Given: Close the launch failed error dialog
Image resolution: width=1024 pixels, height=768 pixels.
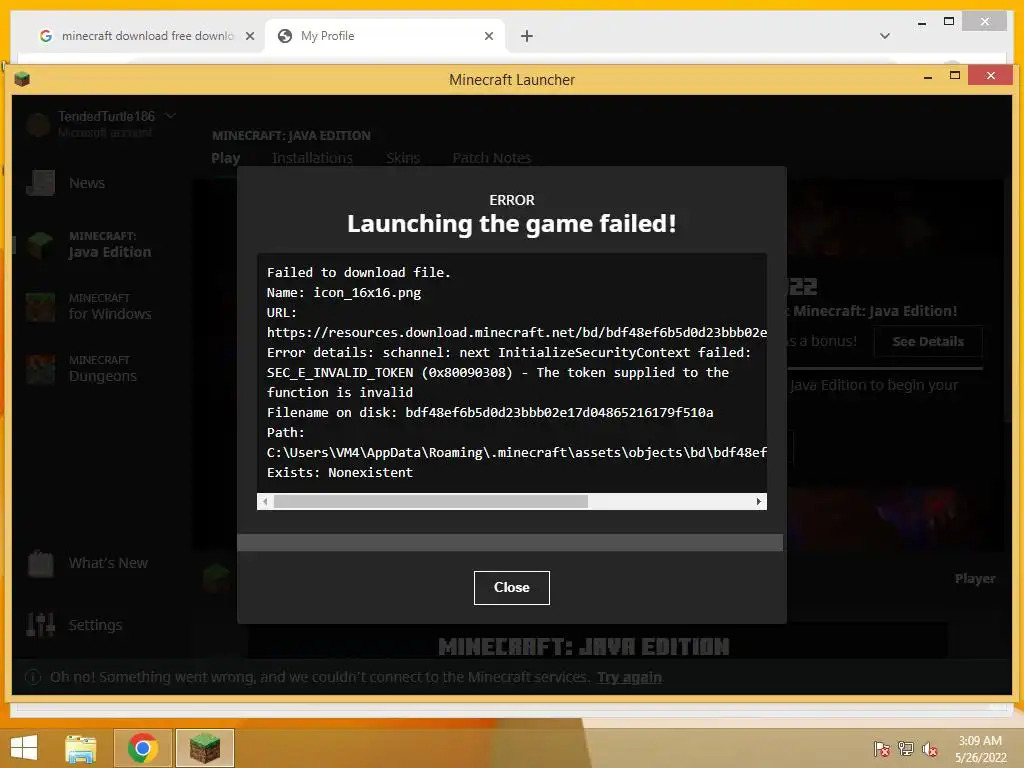Looking at the screenshot, I should [x=511, y=588].
